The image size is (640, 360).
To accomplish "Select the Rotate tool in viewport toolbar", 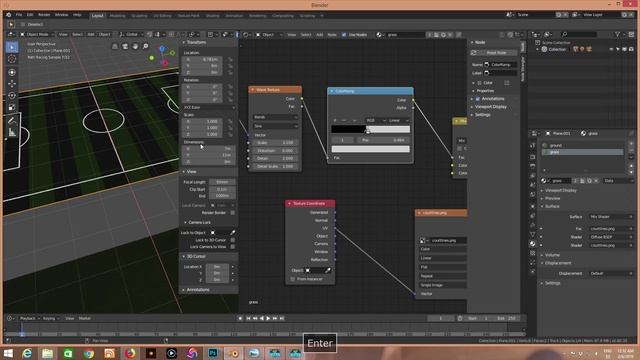I will point(12,96).
